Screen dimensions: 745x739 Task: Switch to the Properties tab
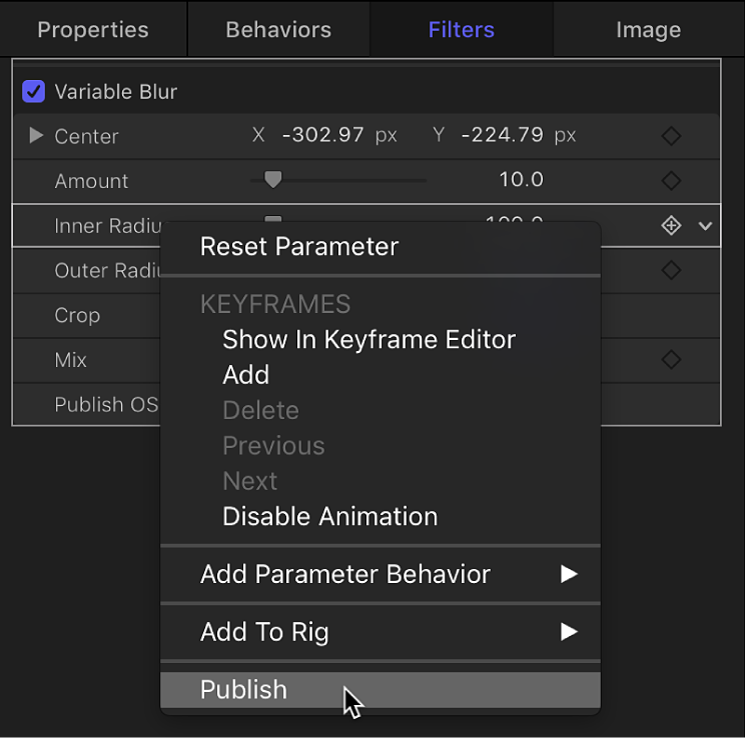(x=93, y=30)
